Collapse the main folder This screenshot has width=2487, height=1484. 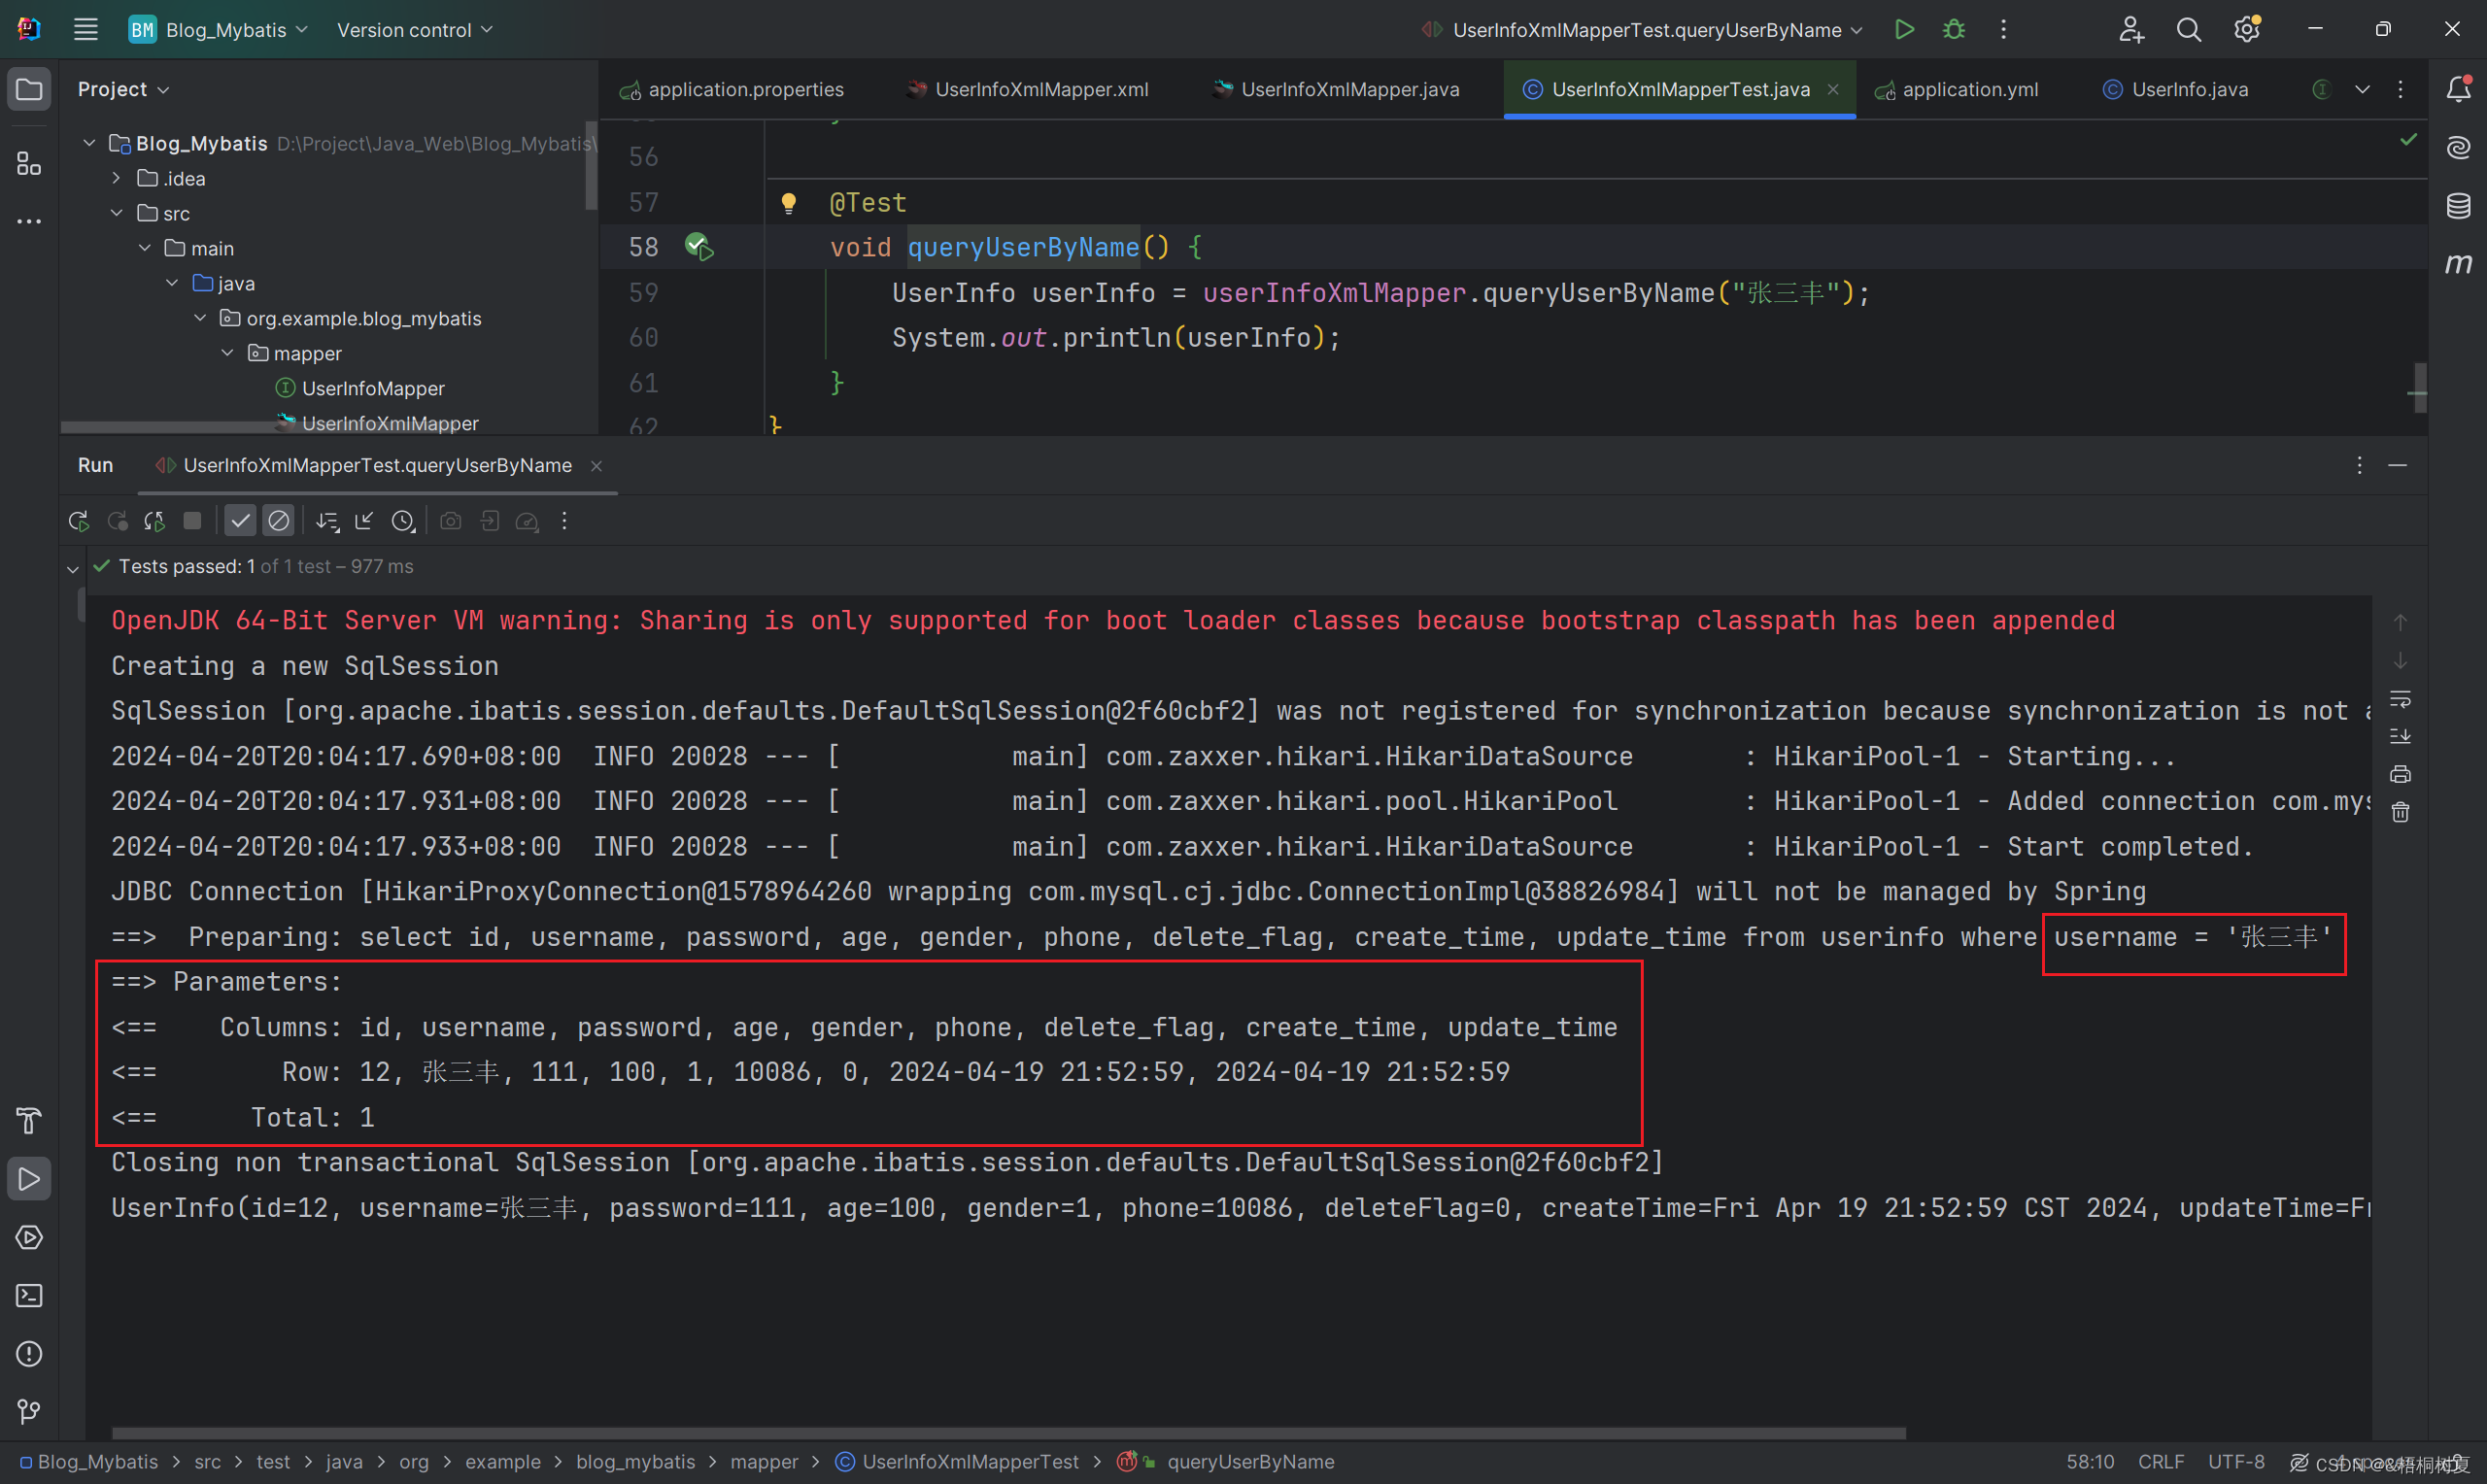pos(145,248)
